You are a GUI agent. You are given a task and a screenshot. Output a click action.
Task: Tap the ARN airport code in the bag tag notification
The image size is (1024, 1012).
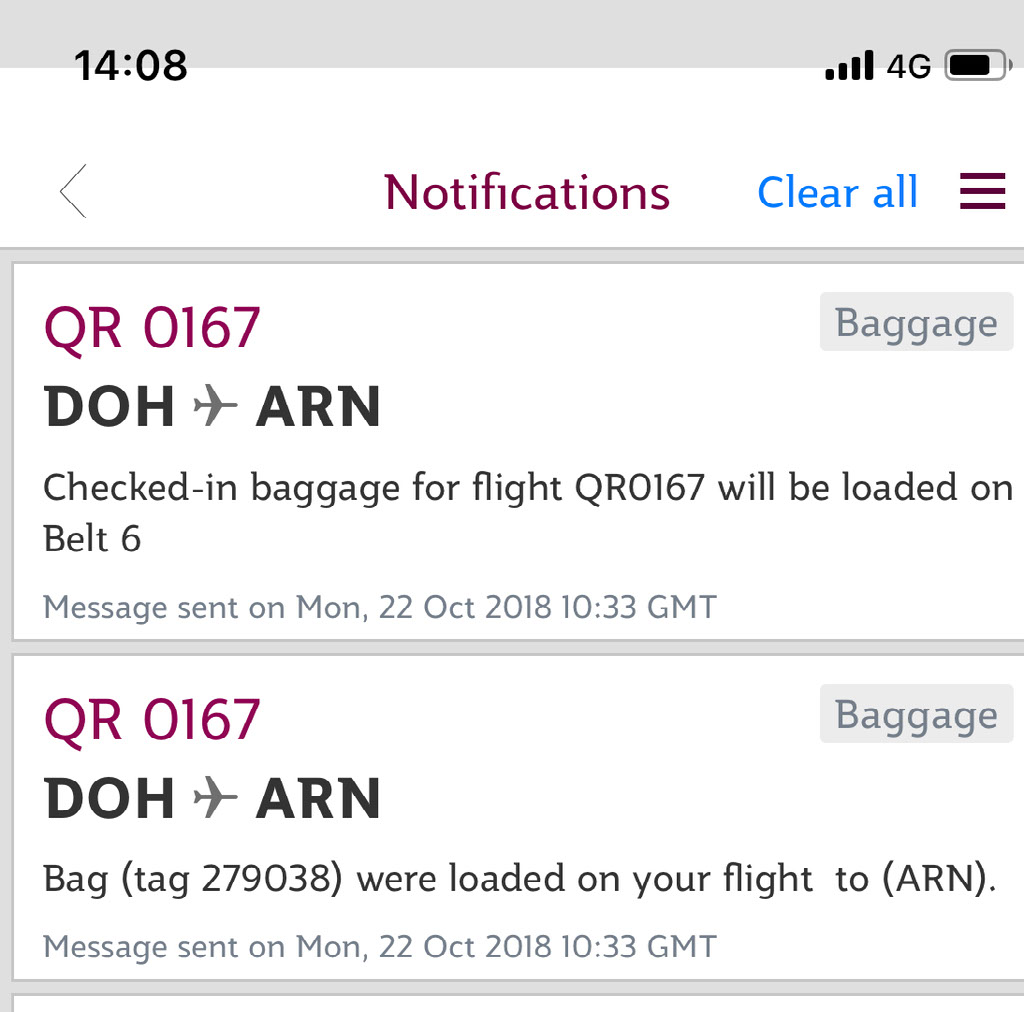coord(318,799)
